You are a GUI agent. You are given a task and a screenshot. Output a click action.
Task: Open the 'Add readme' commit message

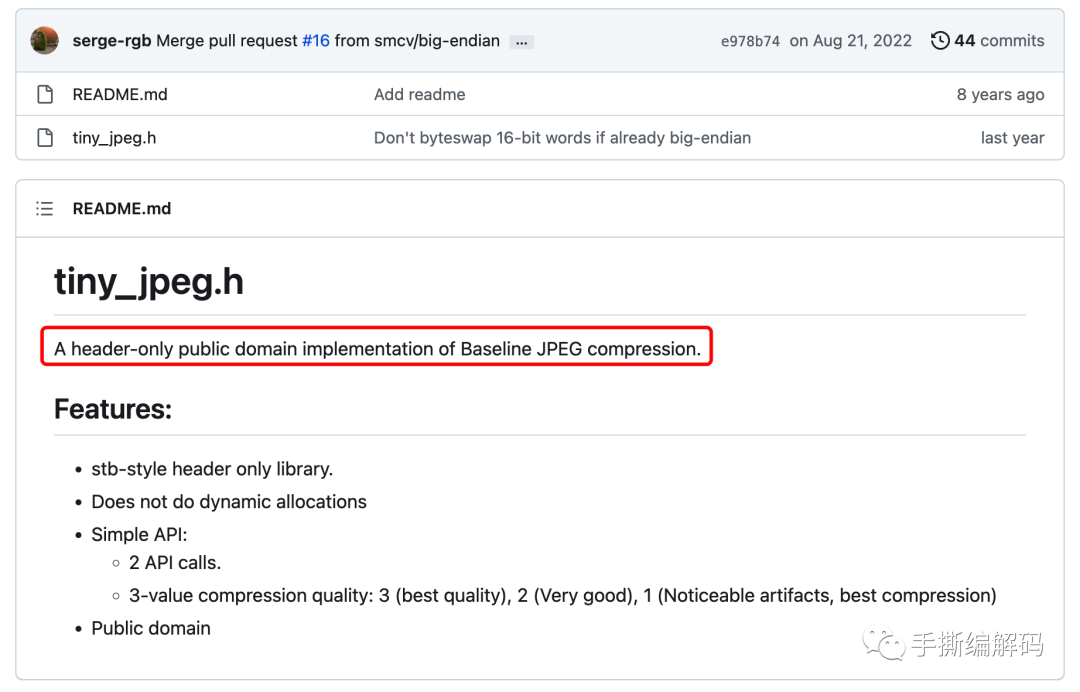(419, 95)
